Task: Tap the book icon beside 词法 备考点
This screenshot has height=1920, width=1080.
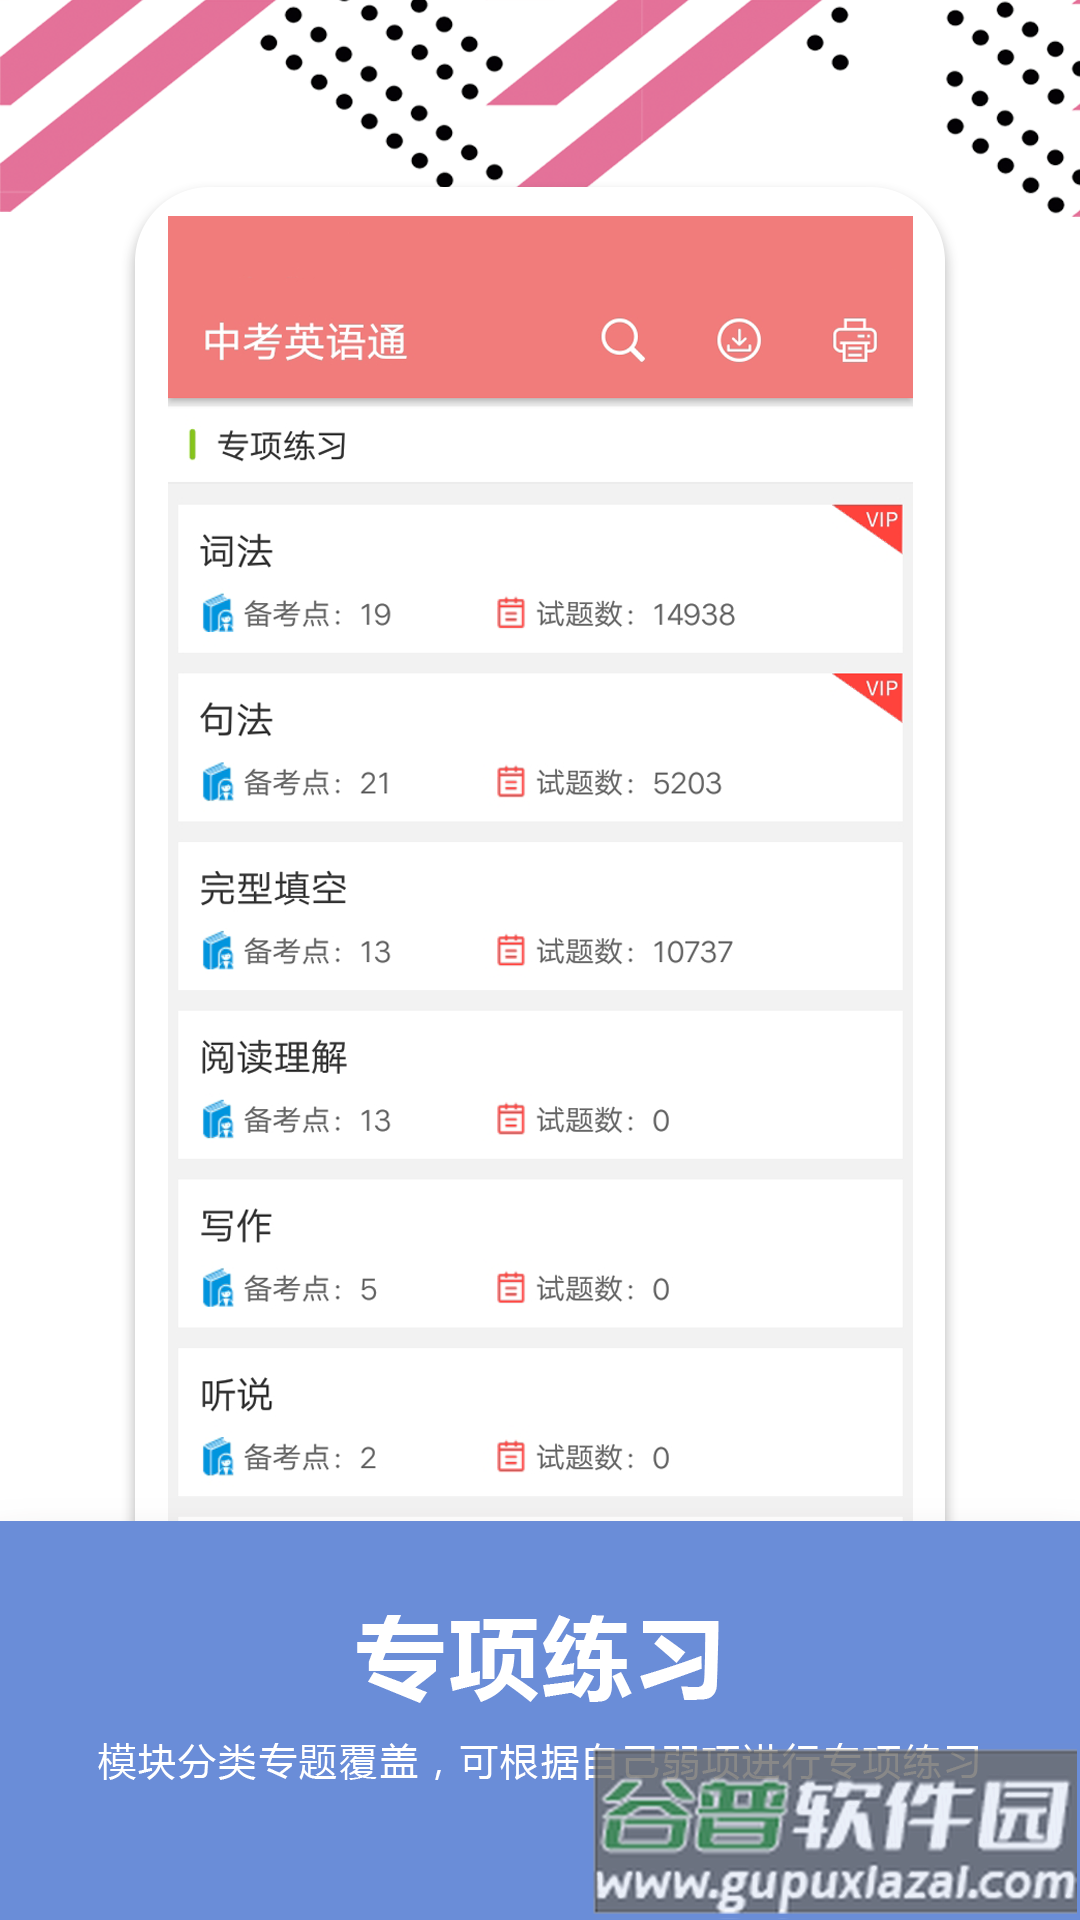Action: tap(217, 614)
